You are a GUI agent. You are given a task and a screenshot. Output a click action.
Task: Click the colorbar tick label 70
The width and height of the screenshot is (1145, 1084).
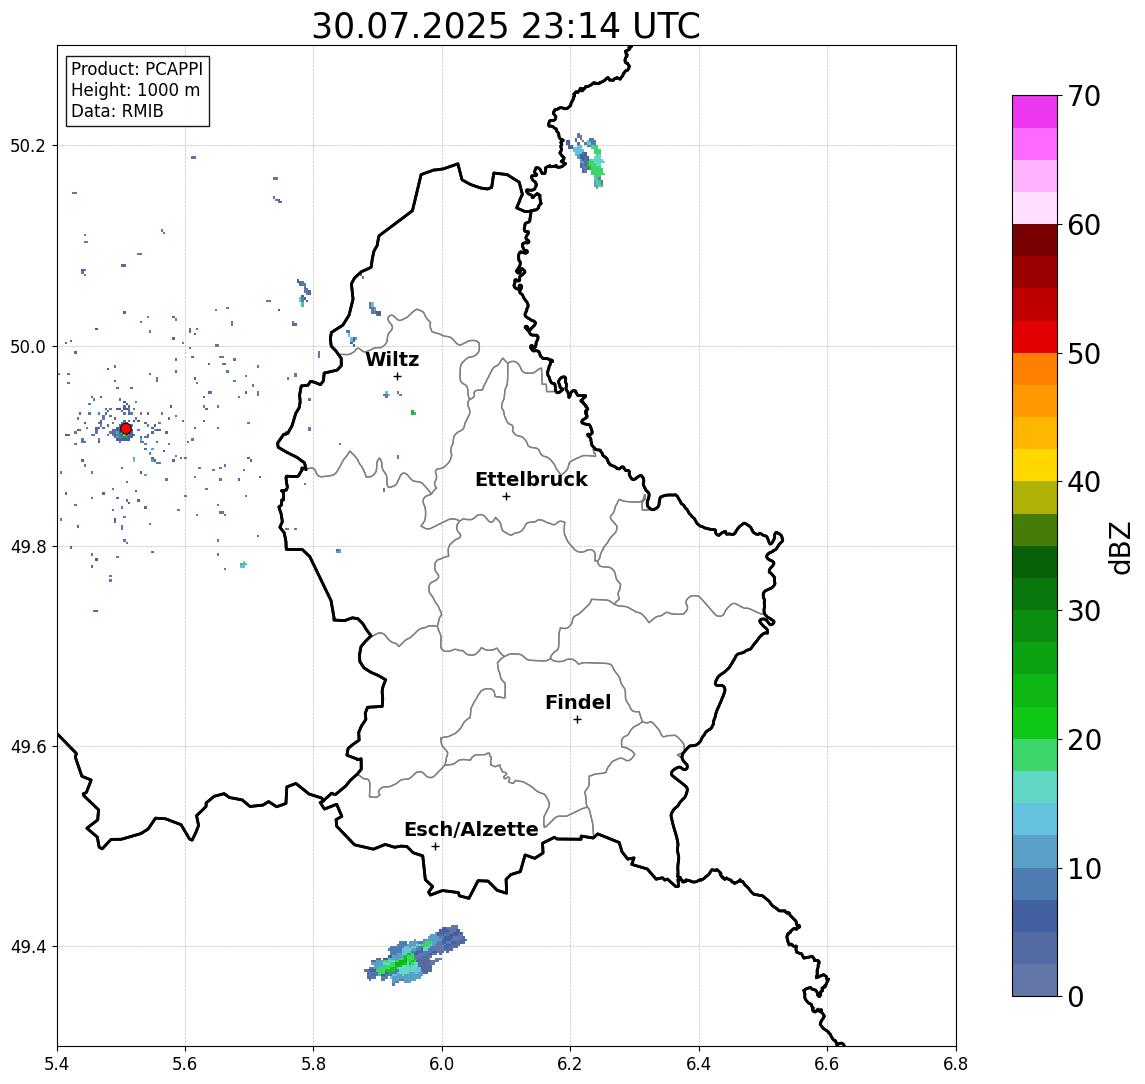[1084, 96]
